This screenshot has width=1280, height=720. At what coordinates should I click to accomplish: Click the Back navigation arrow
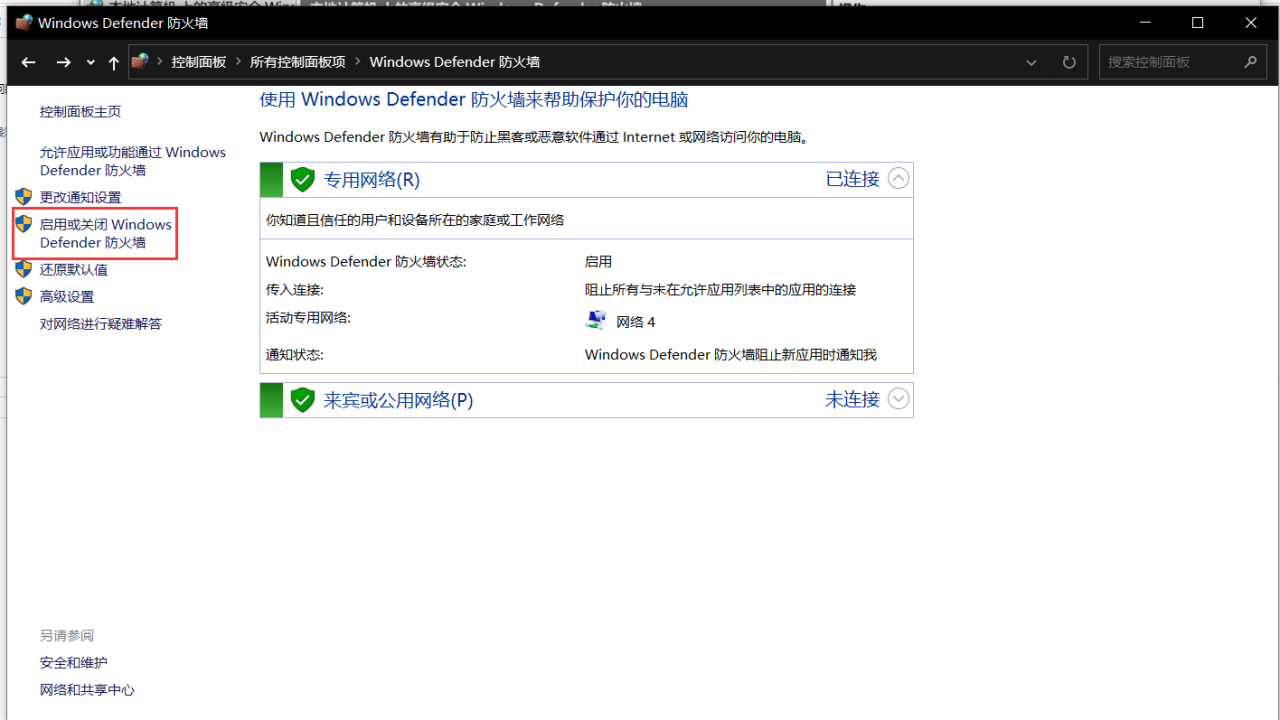click(x=29, y=62)
